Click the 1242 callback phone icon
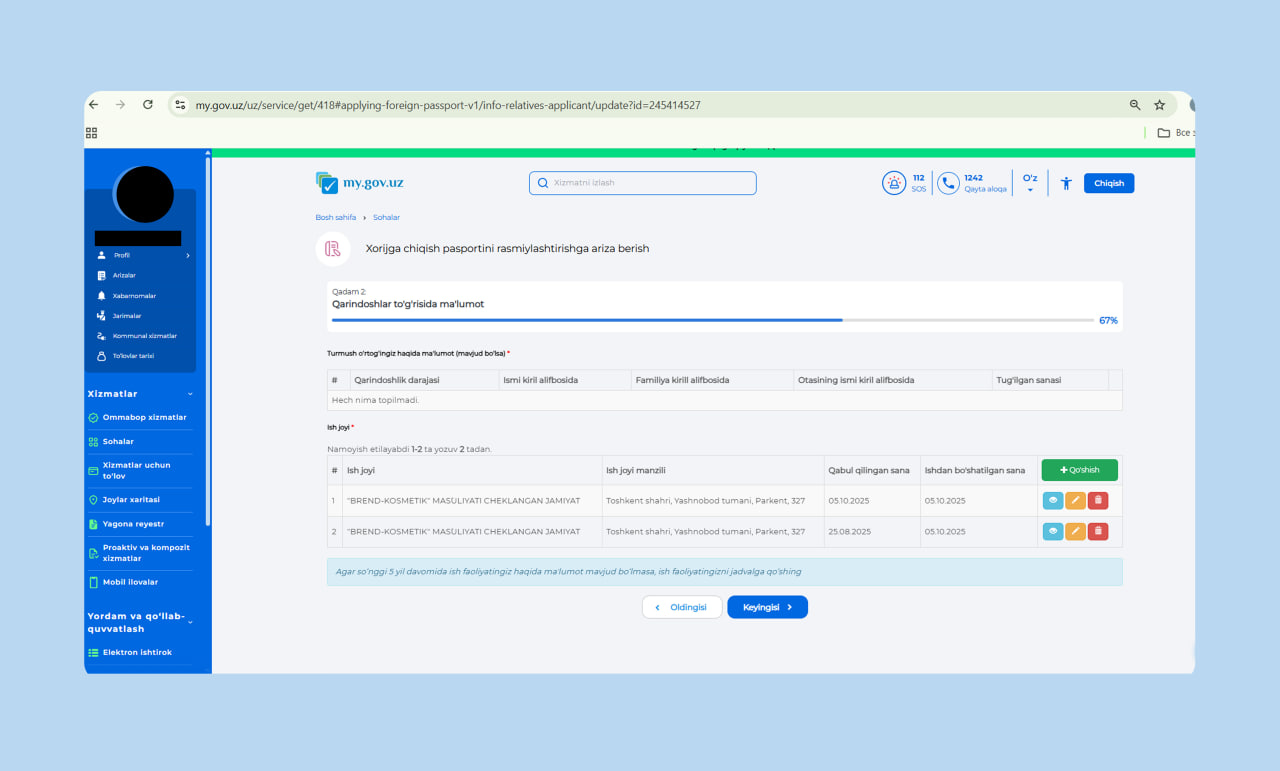The image size is (1280, 771). pyautogui.click(x=948, y=183)
